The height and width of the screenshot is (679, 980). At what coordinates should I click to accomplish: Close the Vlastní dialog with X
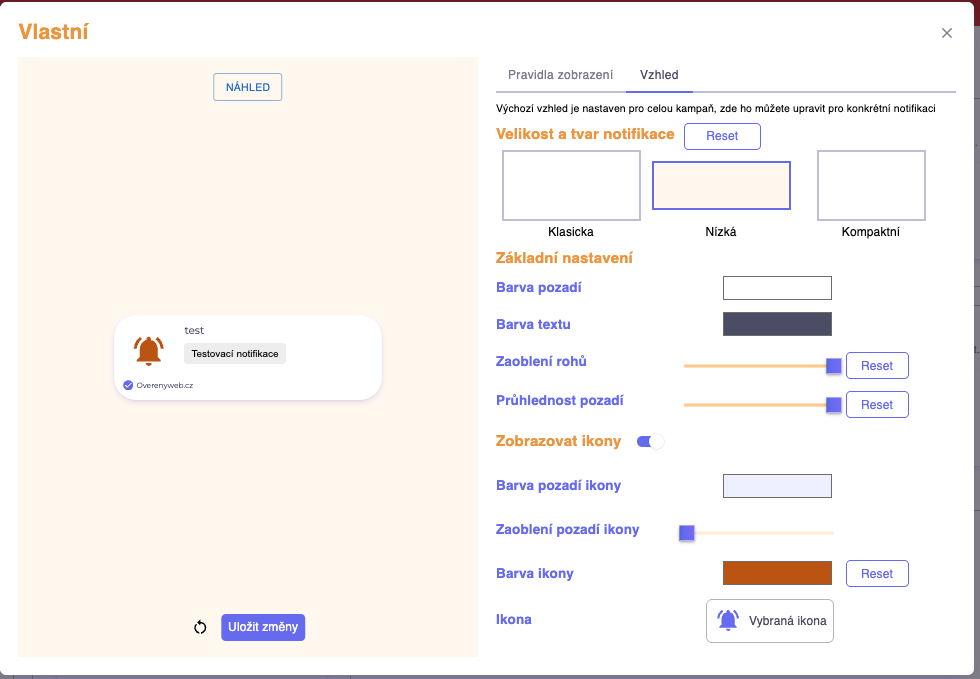click(x=946, y=33)
